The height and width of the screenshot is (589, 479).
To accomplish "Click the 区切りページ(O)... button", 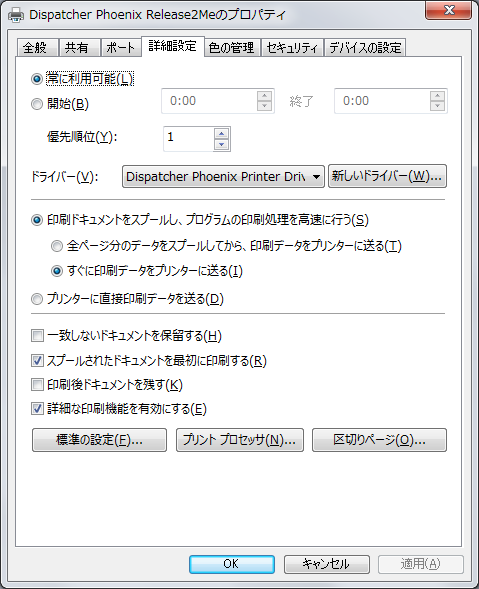I will tap(379, 440).
